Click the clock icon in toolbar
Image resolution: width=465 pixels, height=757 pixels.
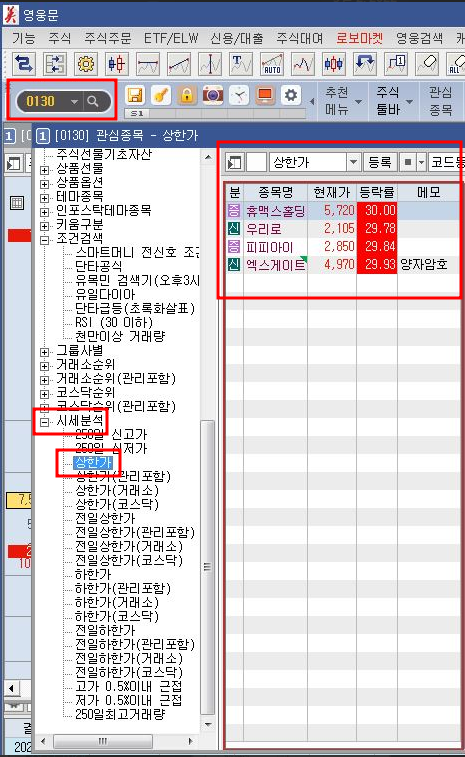[239, 95]
